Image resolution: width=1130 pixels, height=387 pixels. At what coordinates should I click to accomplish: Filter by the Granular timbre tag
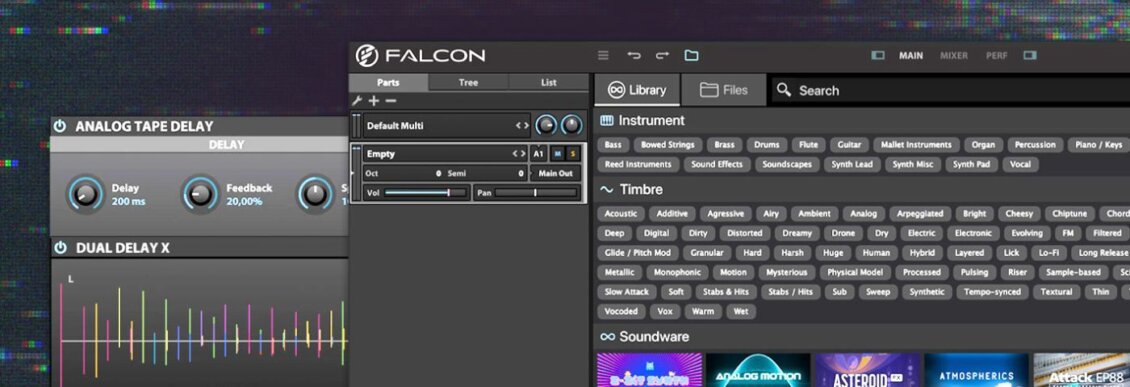click(x=706, y=253)
